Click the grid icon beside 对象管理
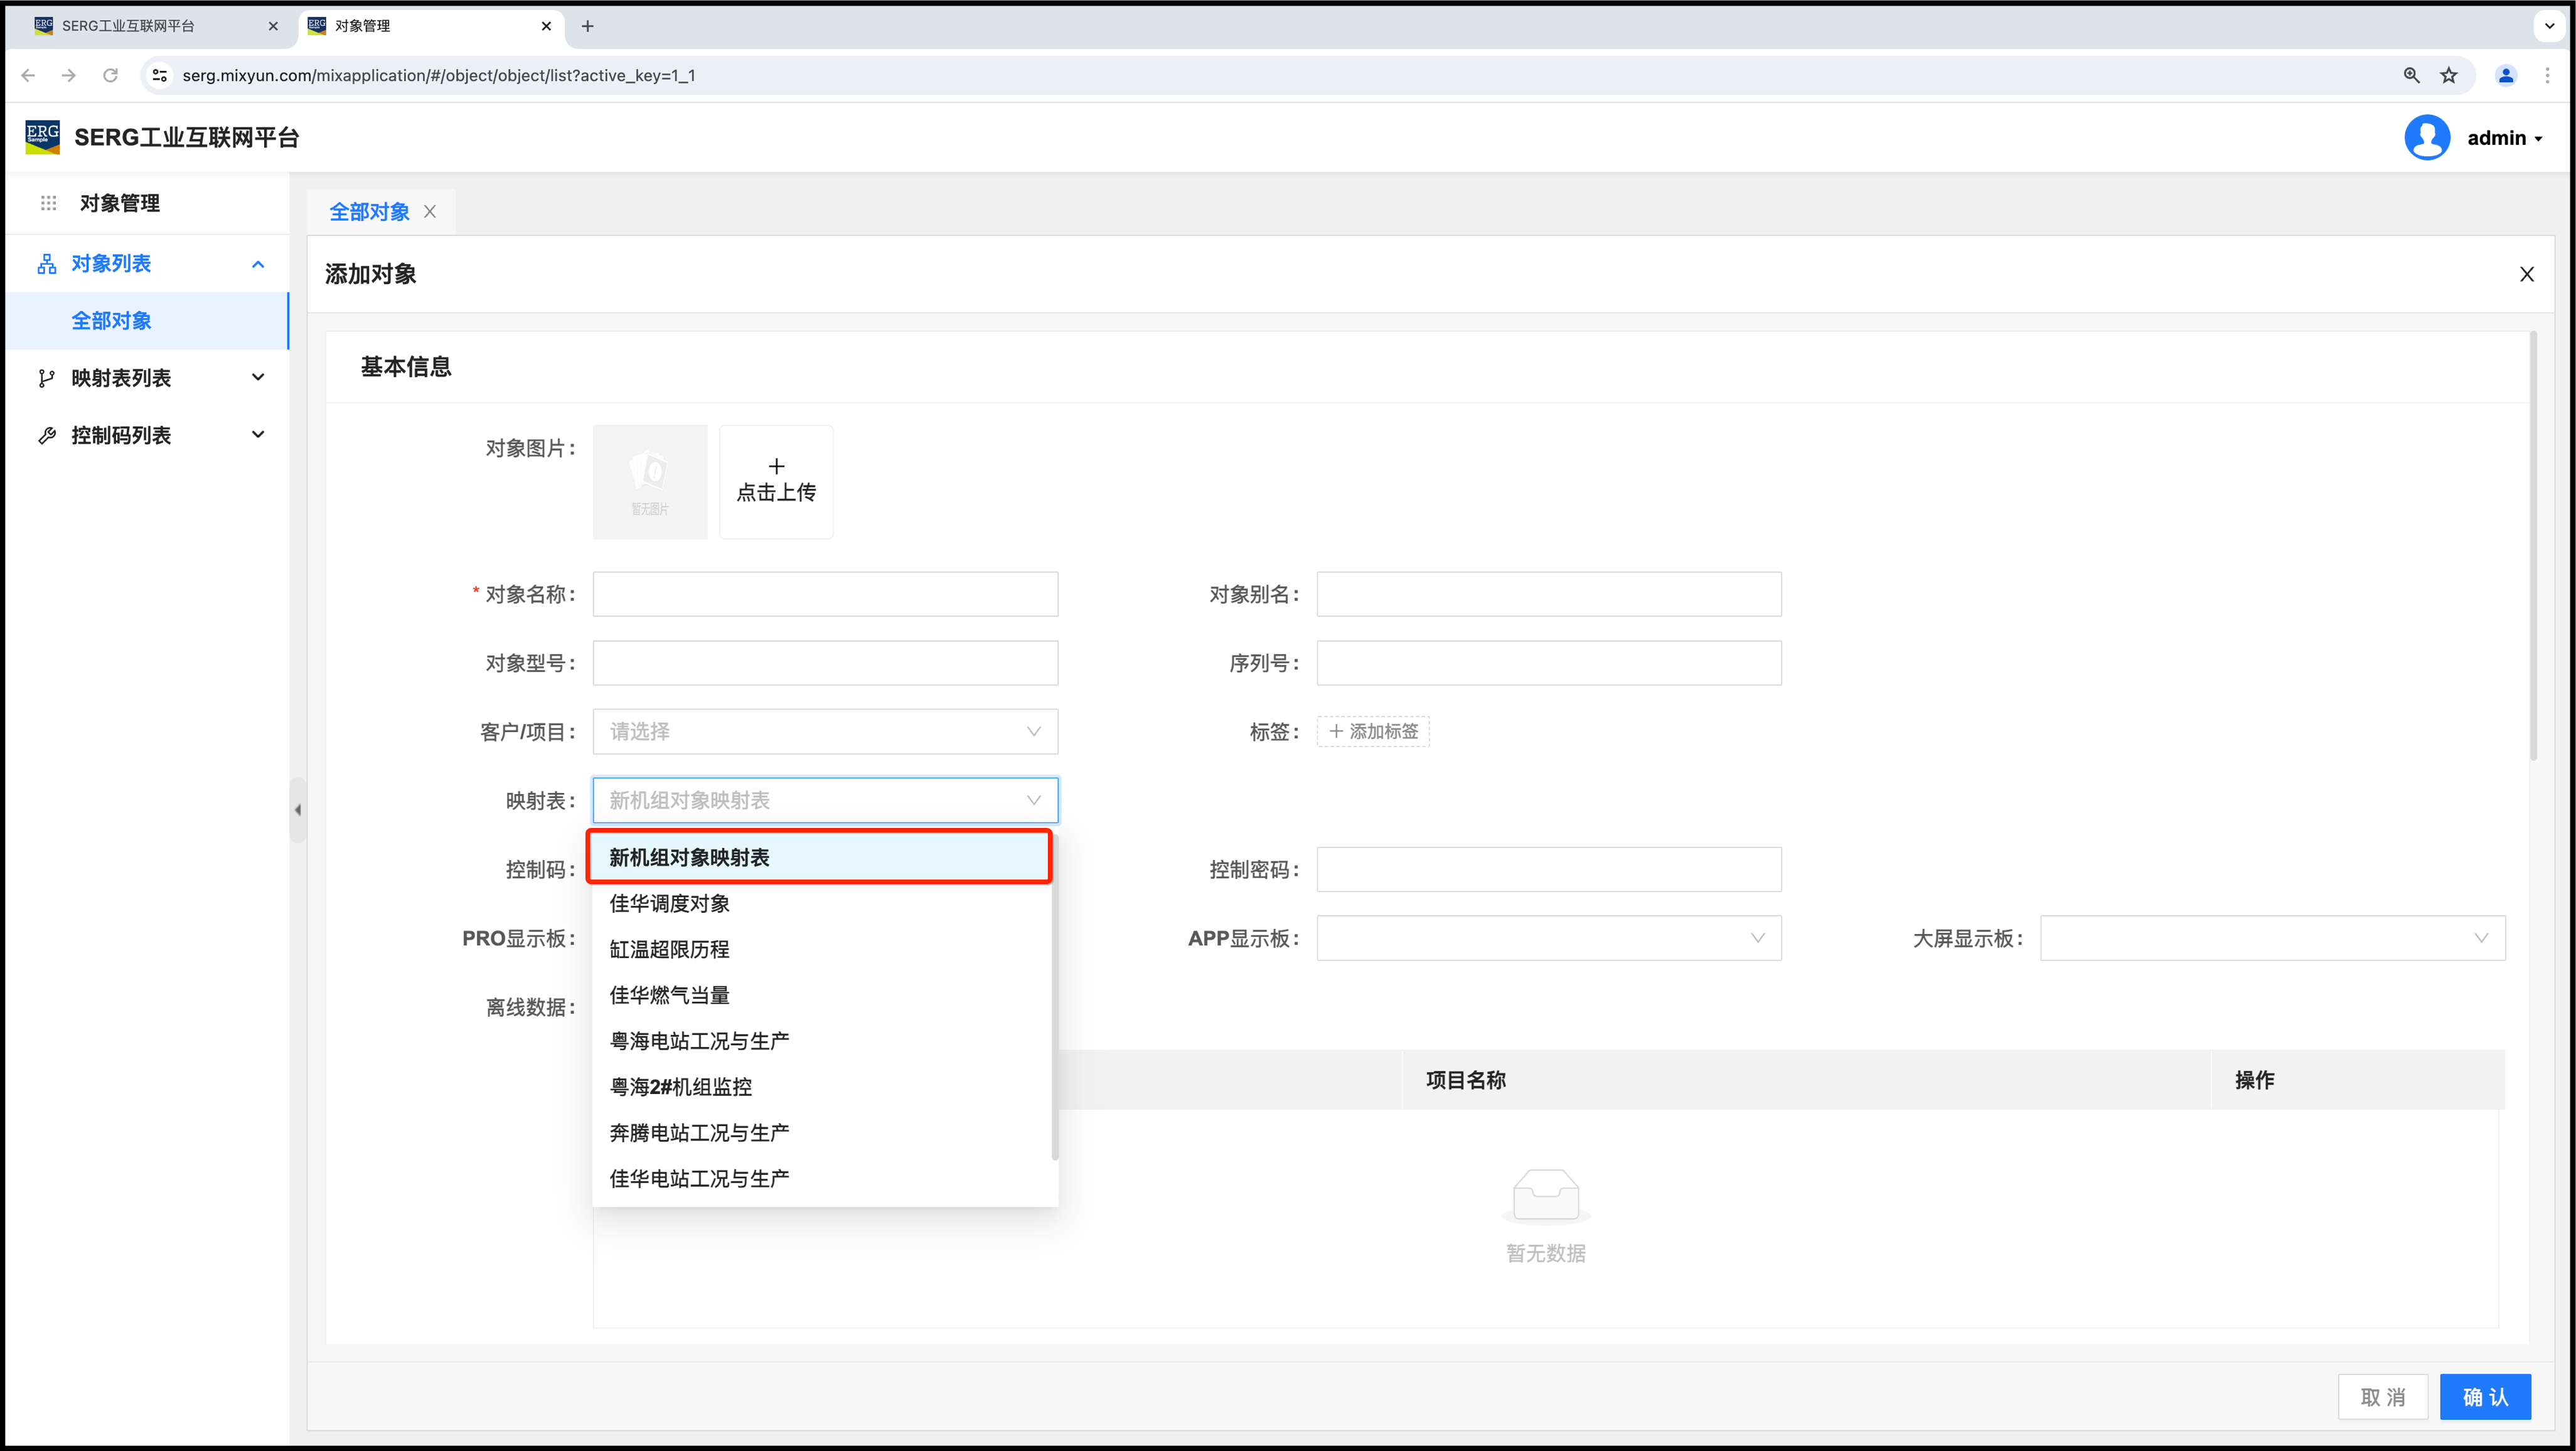The width and height of the screenshot is (2576, 1451). point(48,203)
